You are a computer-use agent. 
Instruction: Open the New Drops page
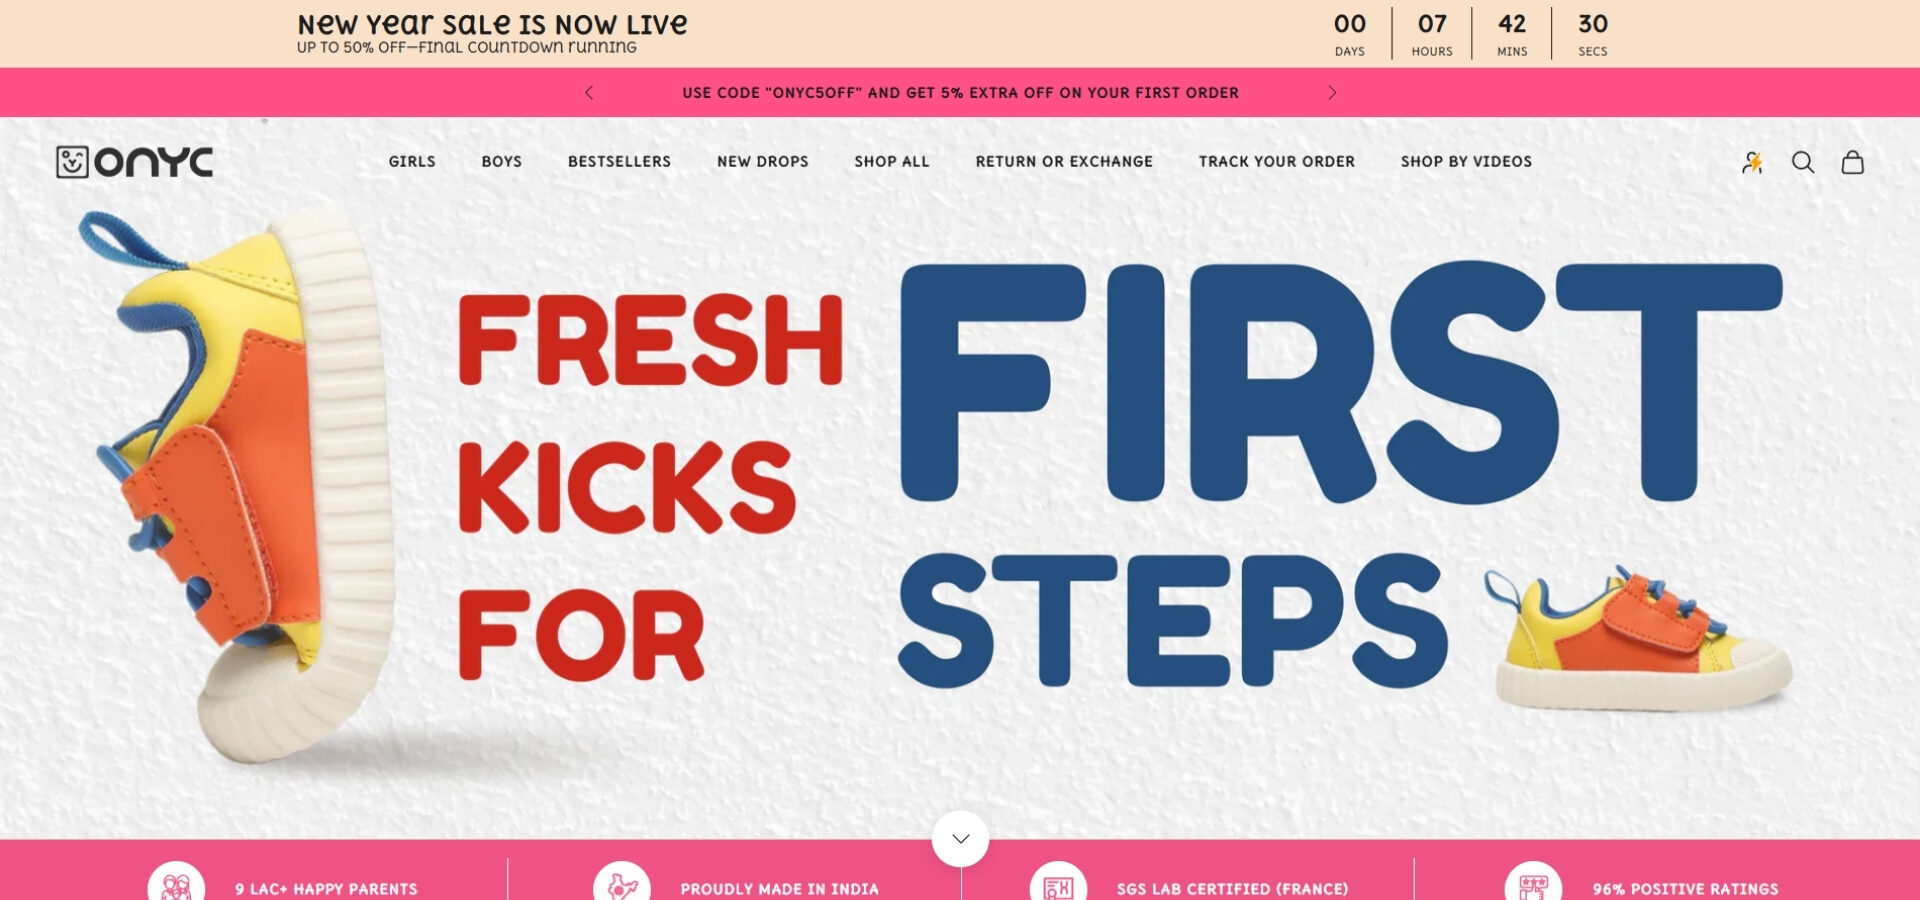click(763, 161)
